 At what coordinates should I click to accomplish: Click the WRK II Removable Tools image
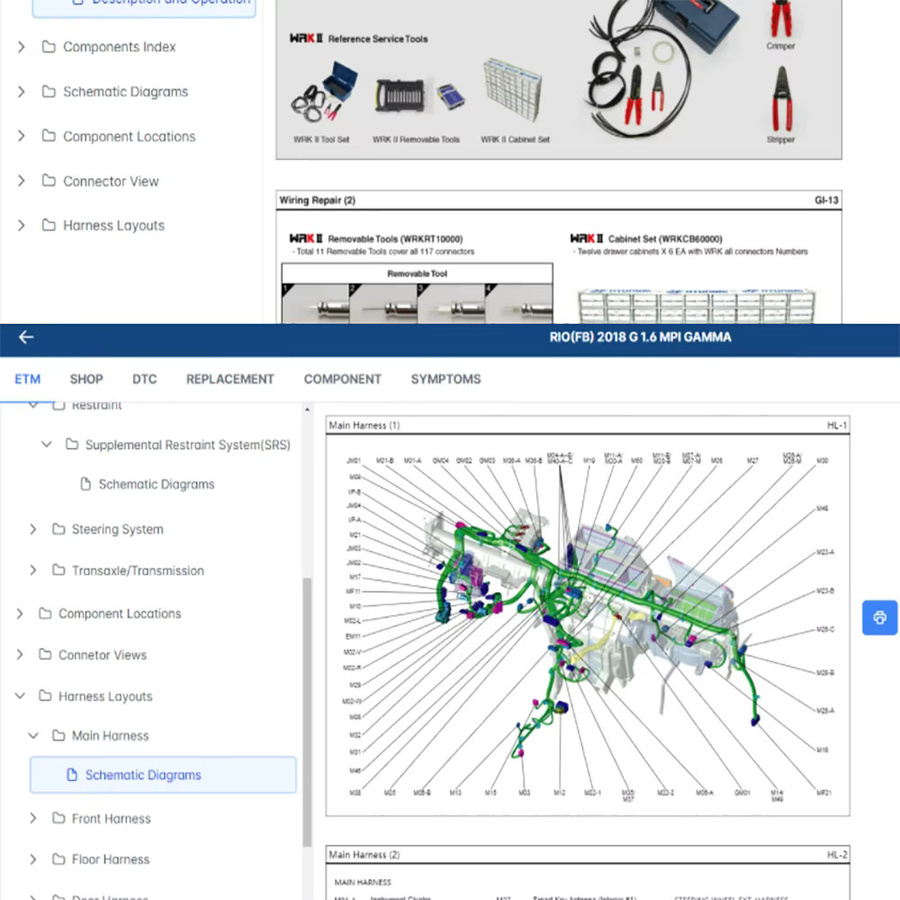pyautogui.click(x=420, y=95)
